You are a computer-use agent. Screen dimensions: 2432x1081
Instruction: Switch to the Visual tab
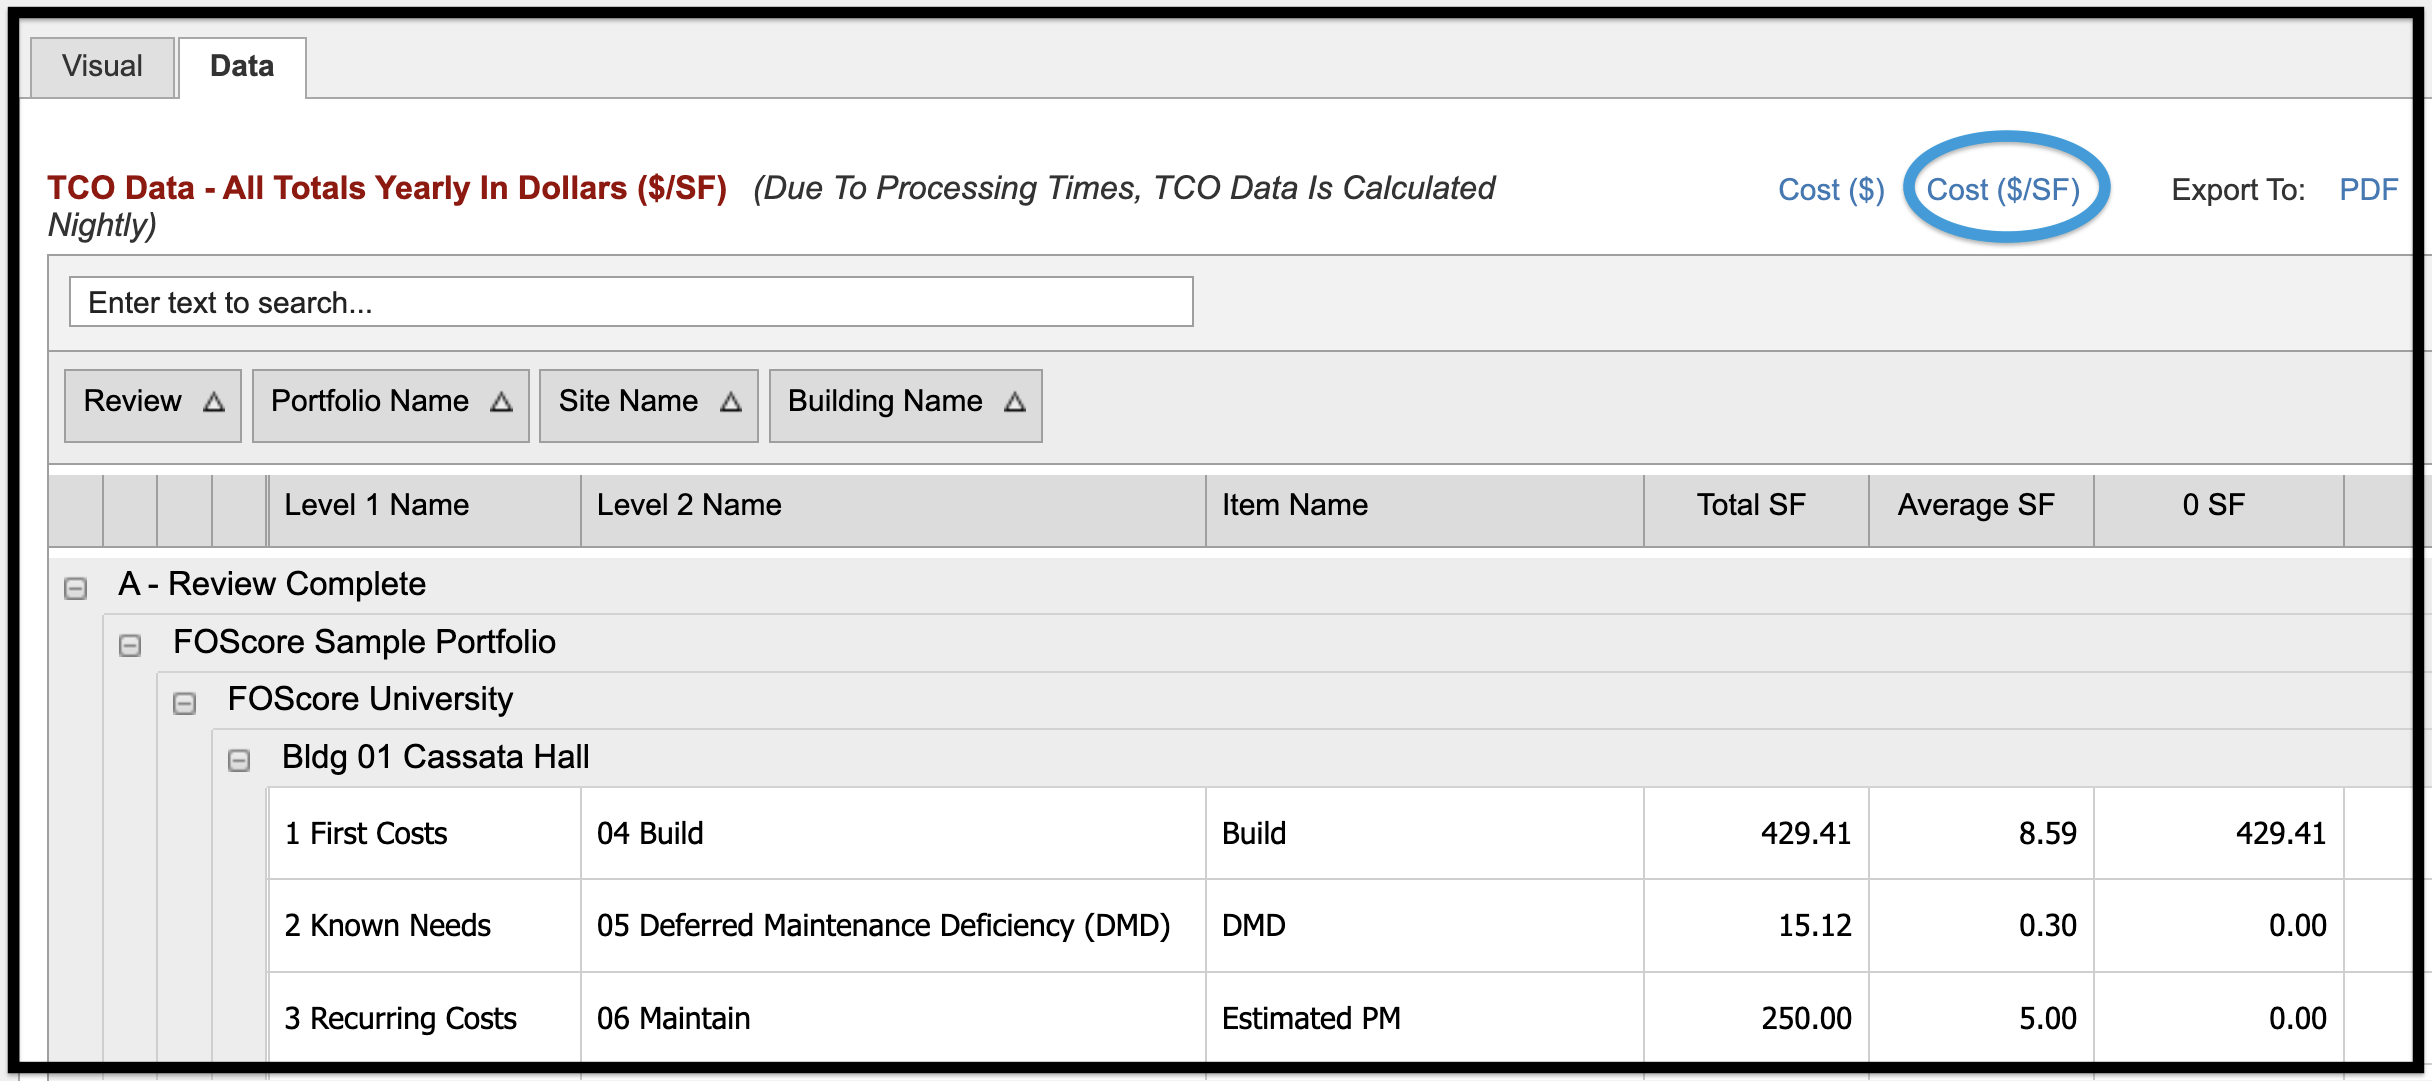(102, 67)
